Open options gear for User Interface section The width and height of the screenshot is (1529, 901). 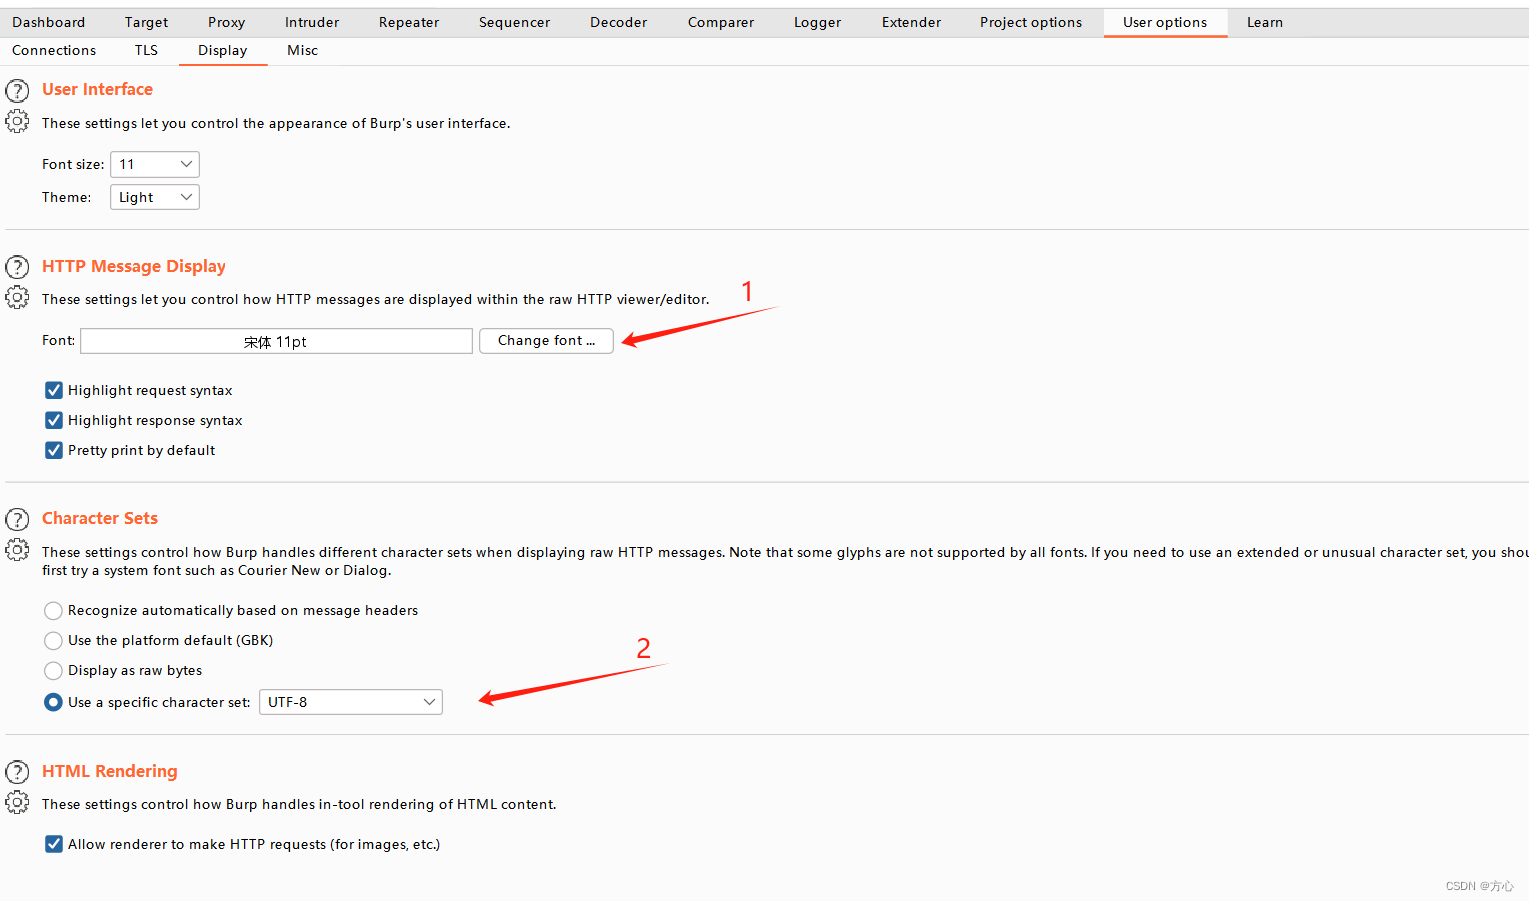coord(17,122)
